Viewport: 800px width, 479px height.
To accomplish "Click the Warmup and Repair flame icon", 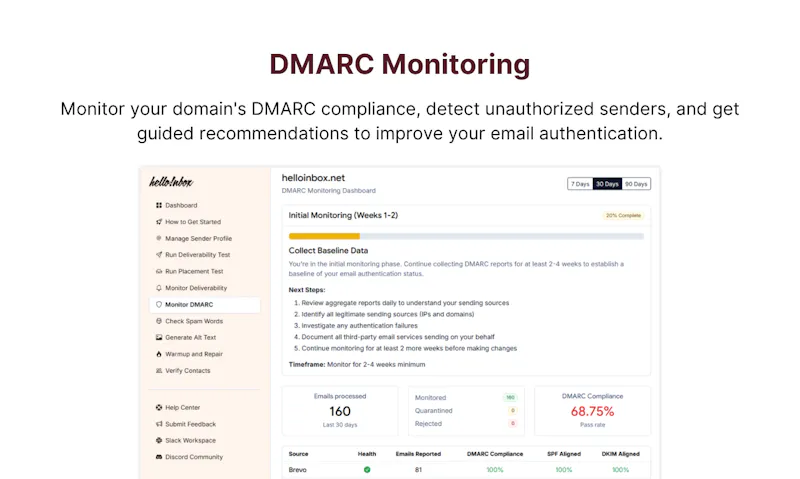I will (x=159, y=354).
